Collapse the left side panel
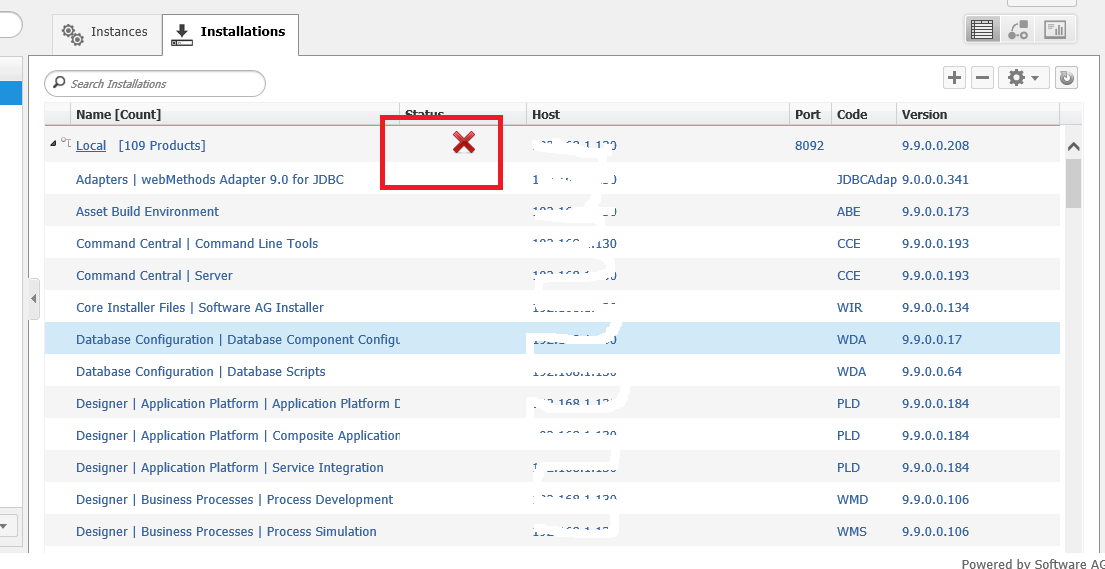Viewport: 1105px width, 569px height. (x=33, y=299)
